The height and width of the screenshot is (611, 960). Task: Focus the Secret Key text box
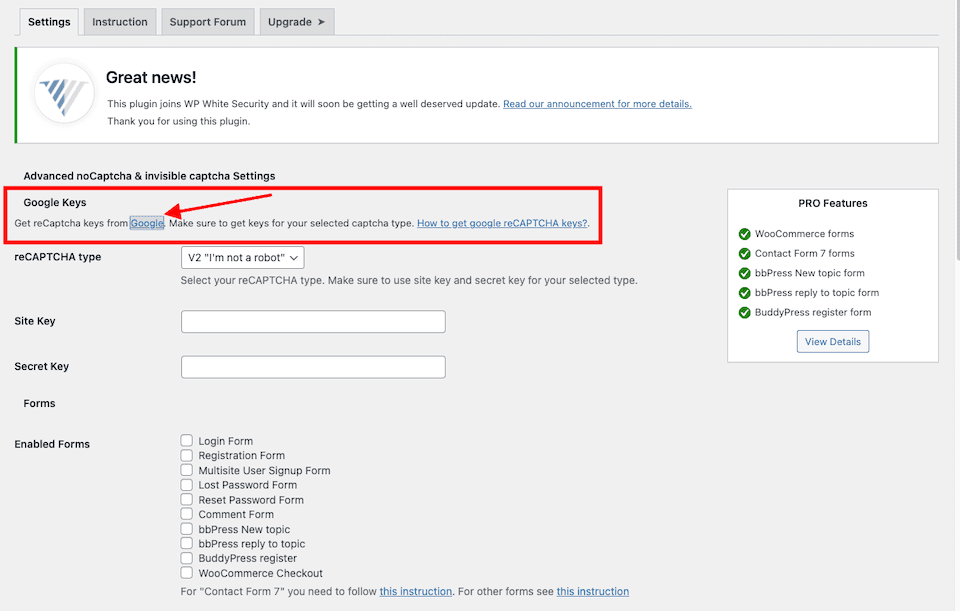(313, 367)
